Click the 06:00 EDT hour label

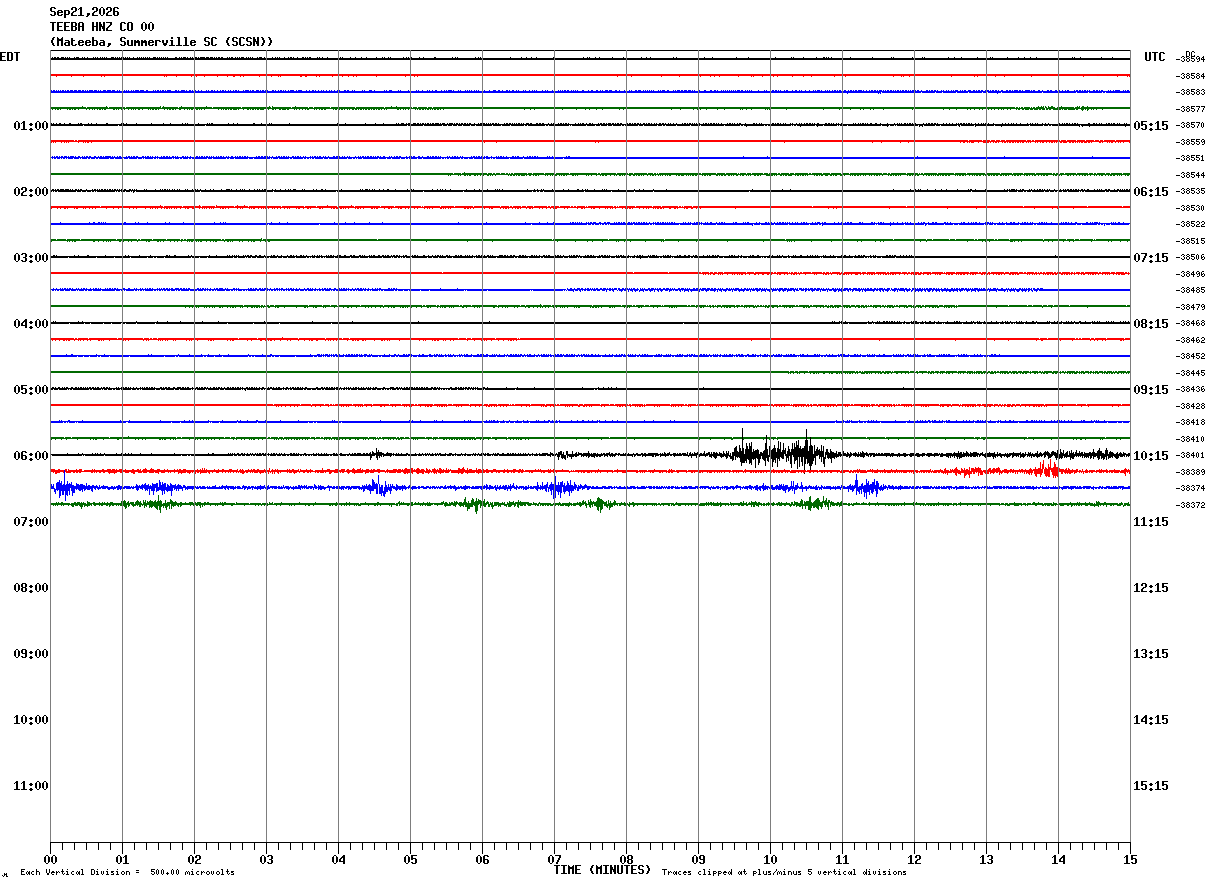(31, 456)
